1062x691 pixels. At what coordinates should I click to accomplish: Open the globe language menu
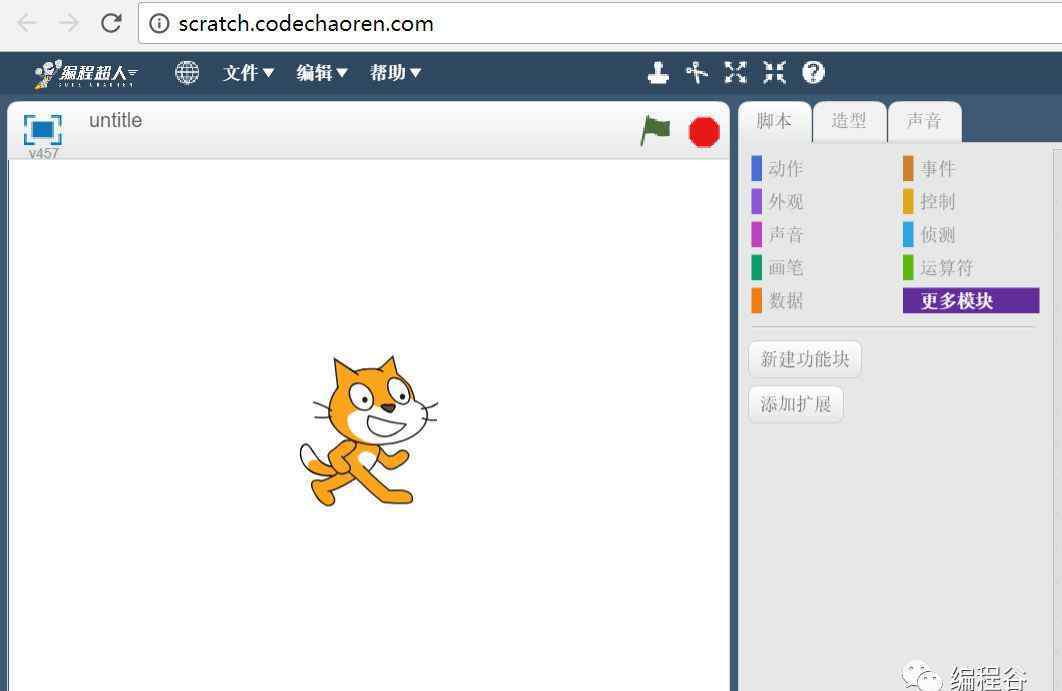[187, 72]
